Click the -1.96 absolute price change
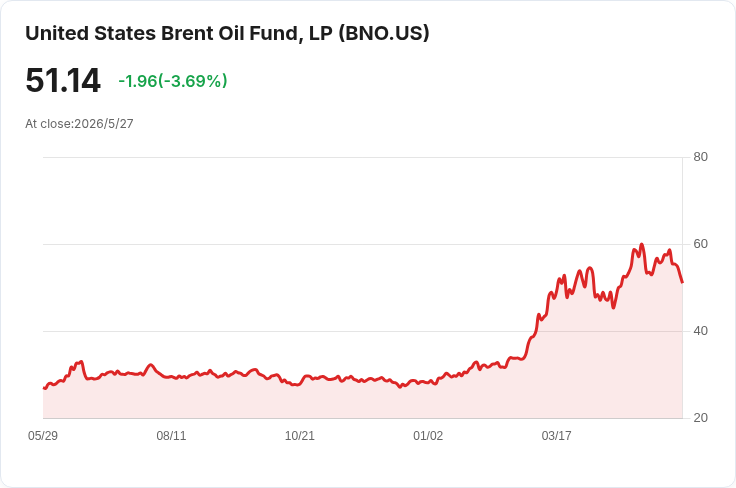The image size is (736, 488). click(138, 81)
